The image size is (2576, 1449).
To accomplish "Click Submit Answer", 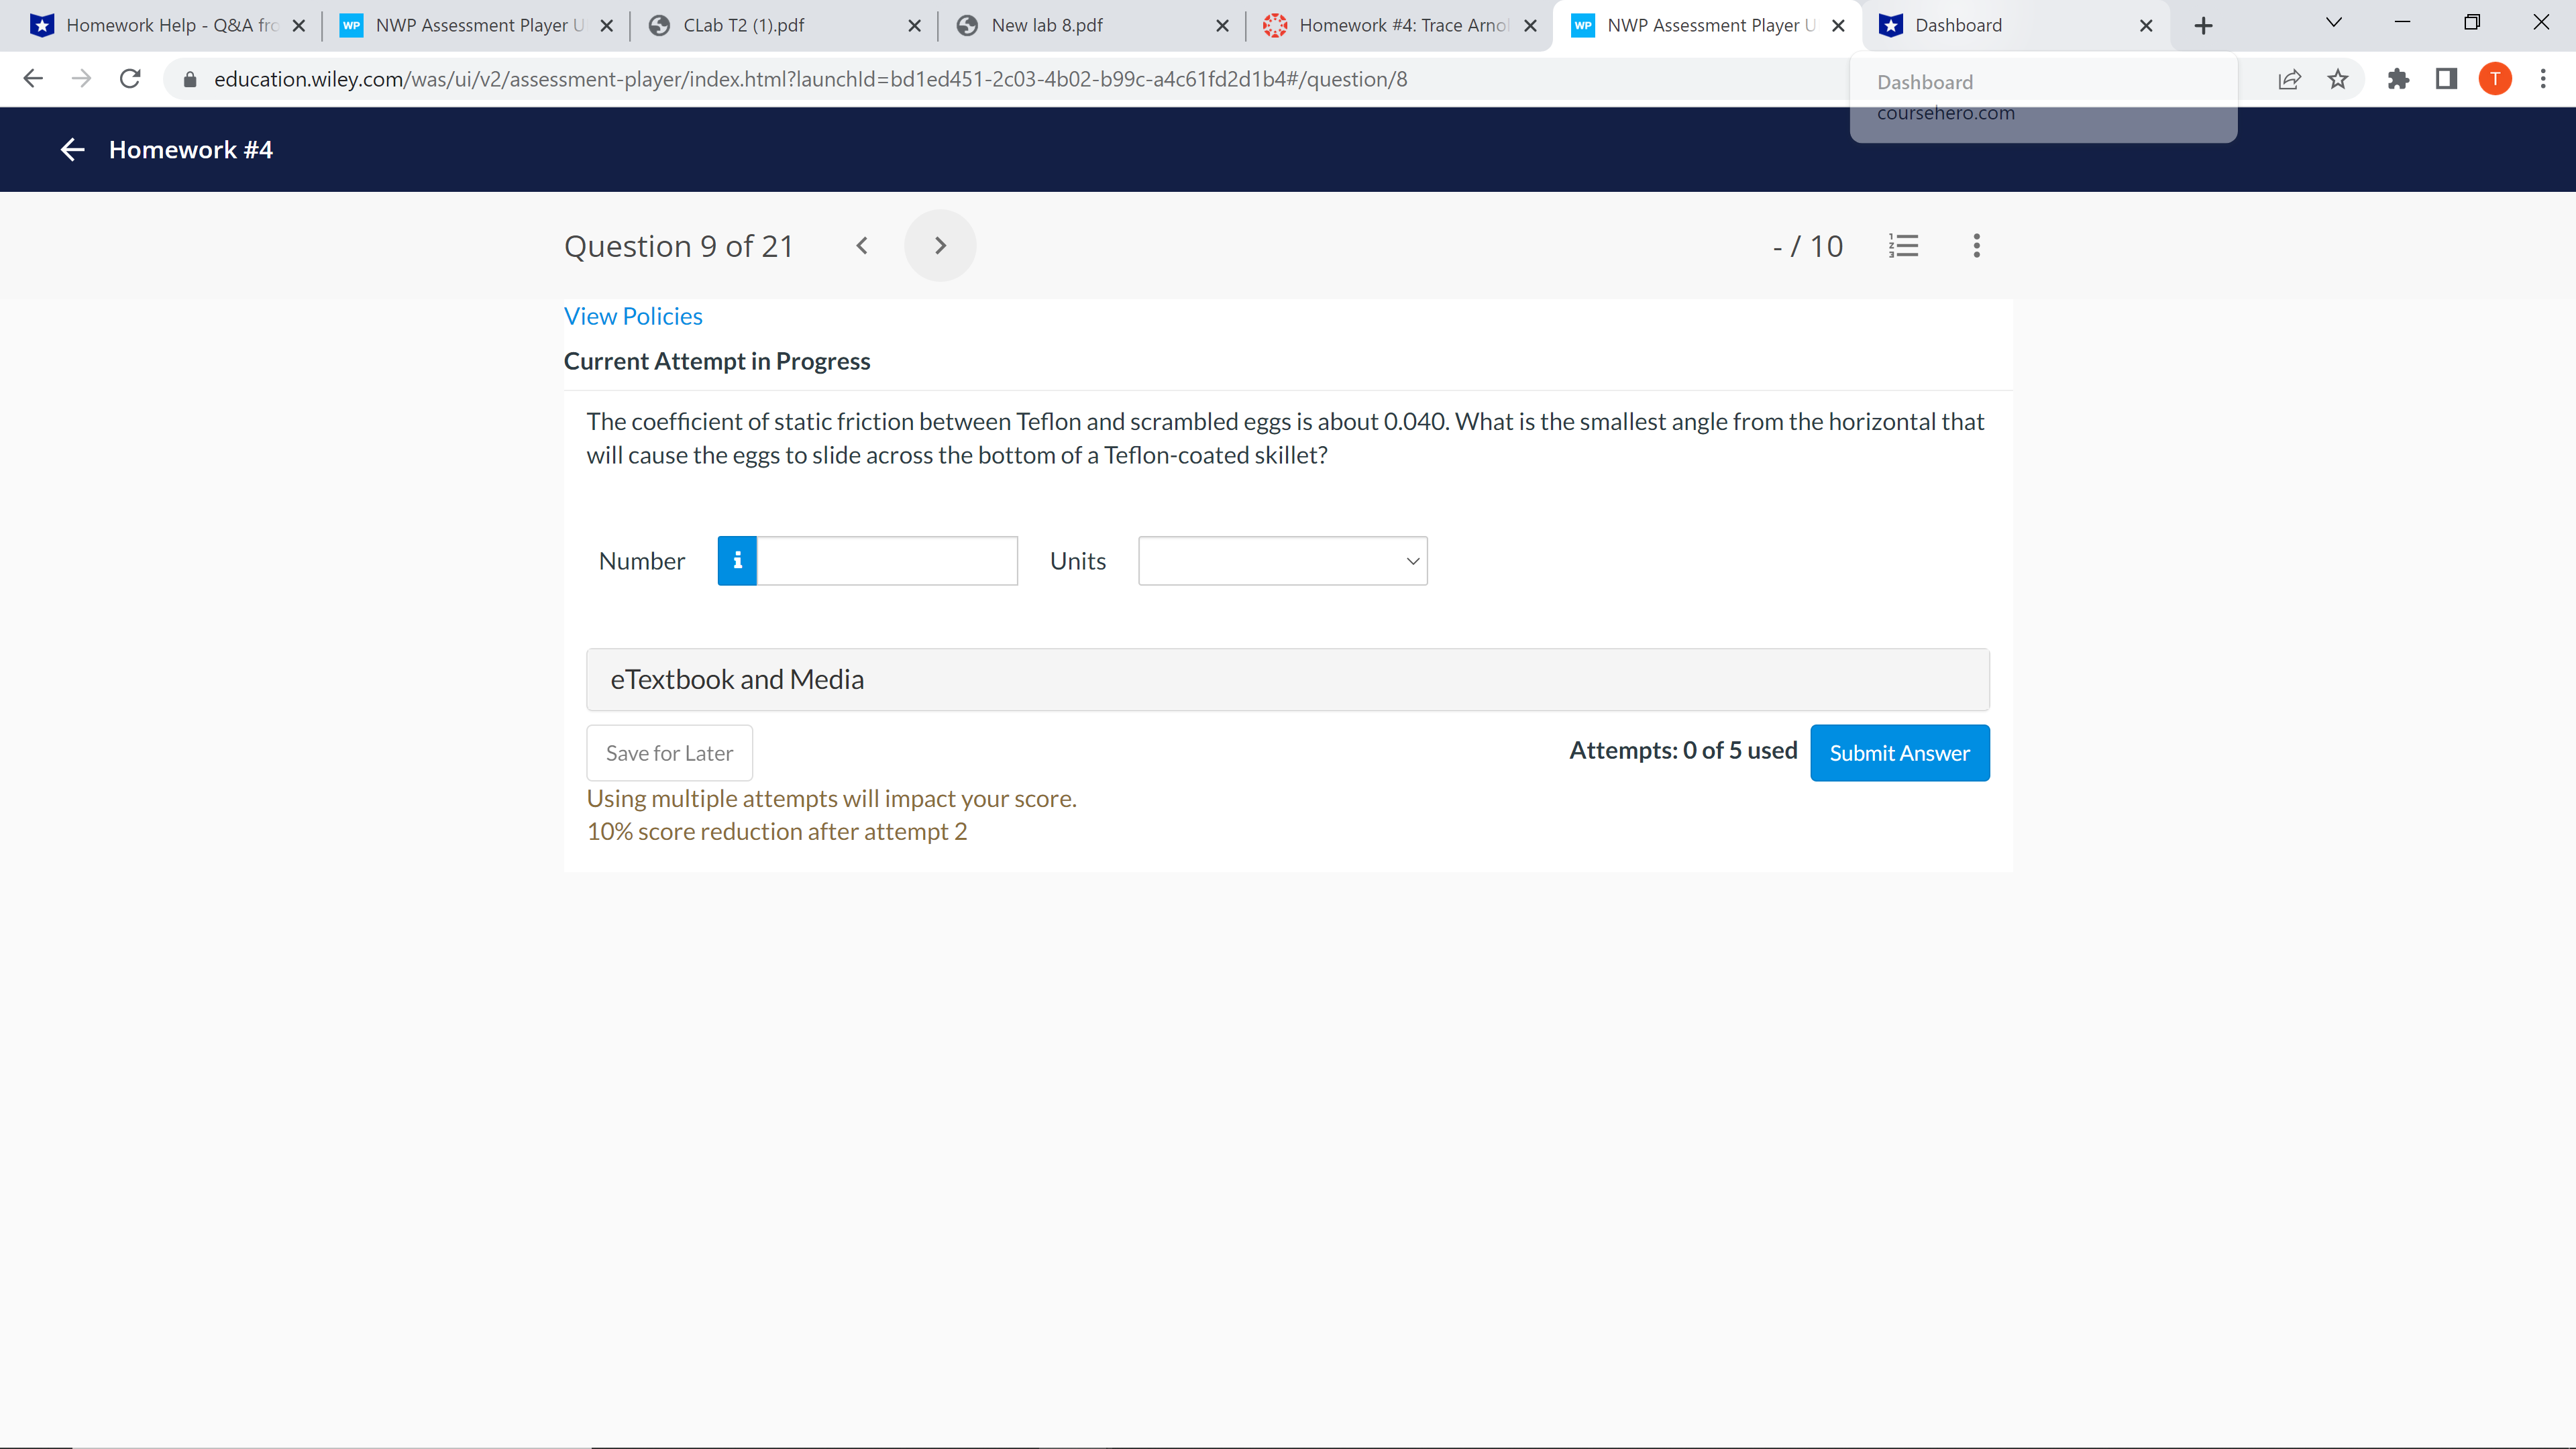I will coord(1899,752).
